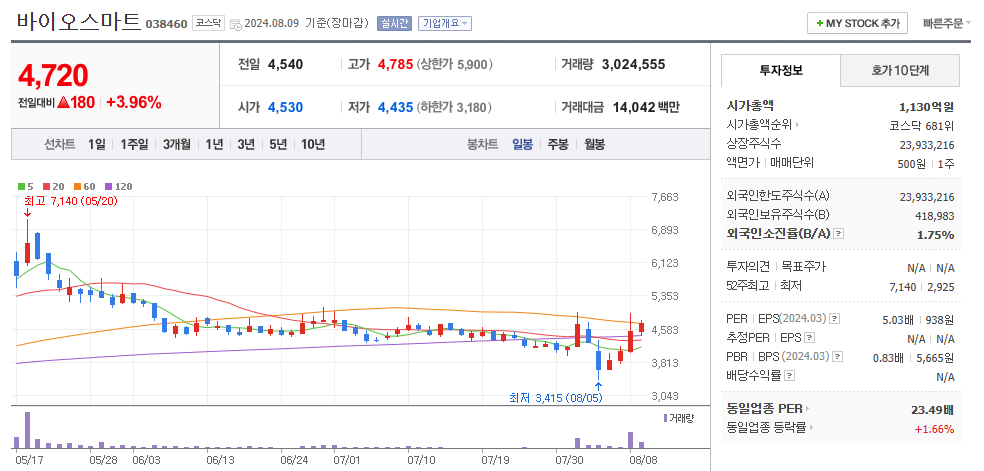The image size is (984, 471).
Task: Click the 목표주가 label
Action: coord(803,267)
